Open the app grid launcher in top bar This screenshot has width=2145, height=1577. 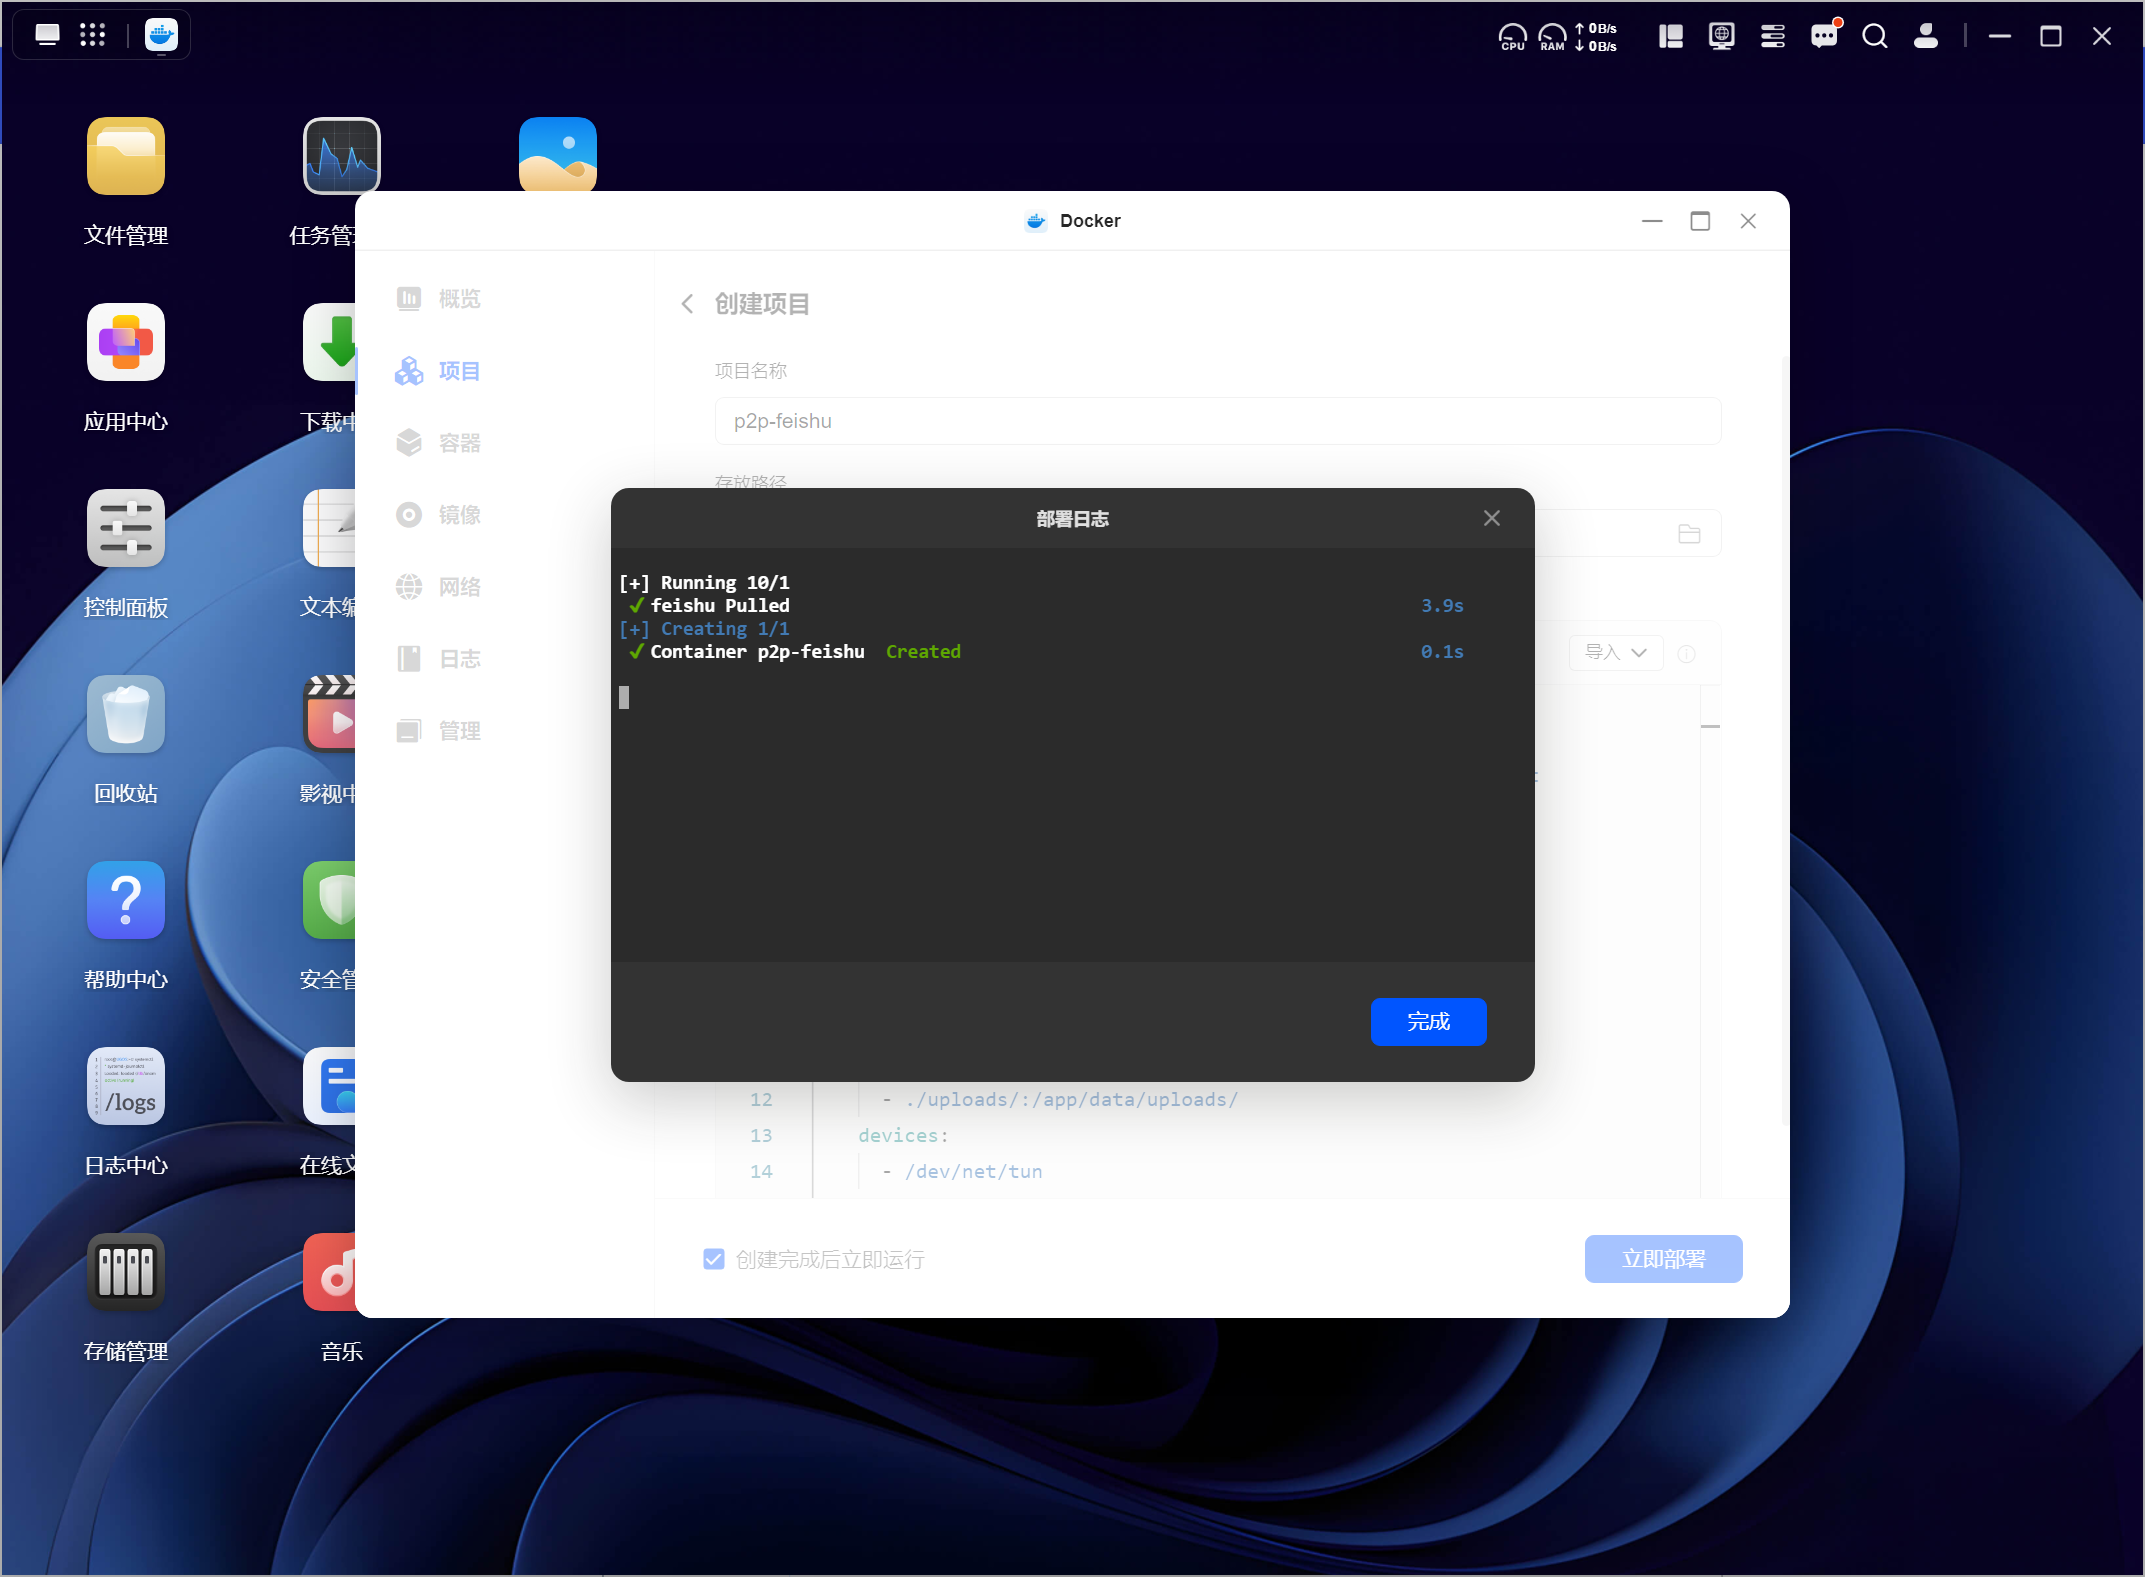click(93, 35)
